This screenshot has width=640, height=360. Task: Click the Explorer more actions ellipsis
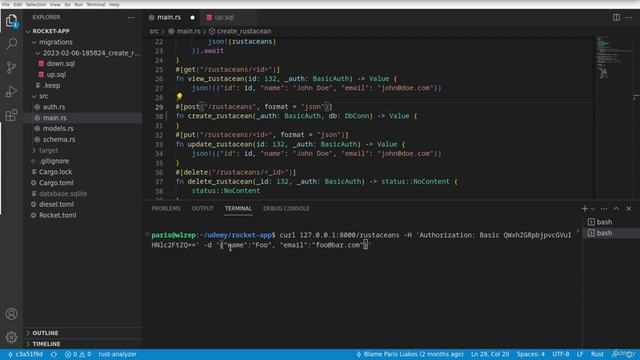pos(131,18)
